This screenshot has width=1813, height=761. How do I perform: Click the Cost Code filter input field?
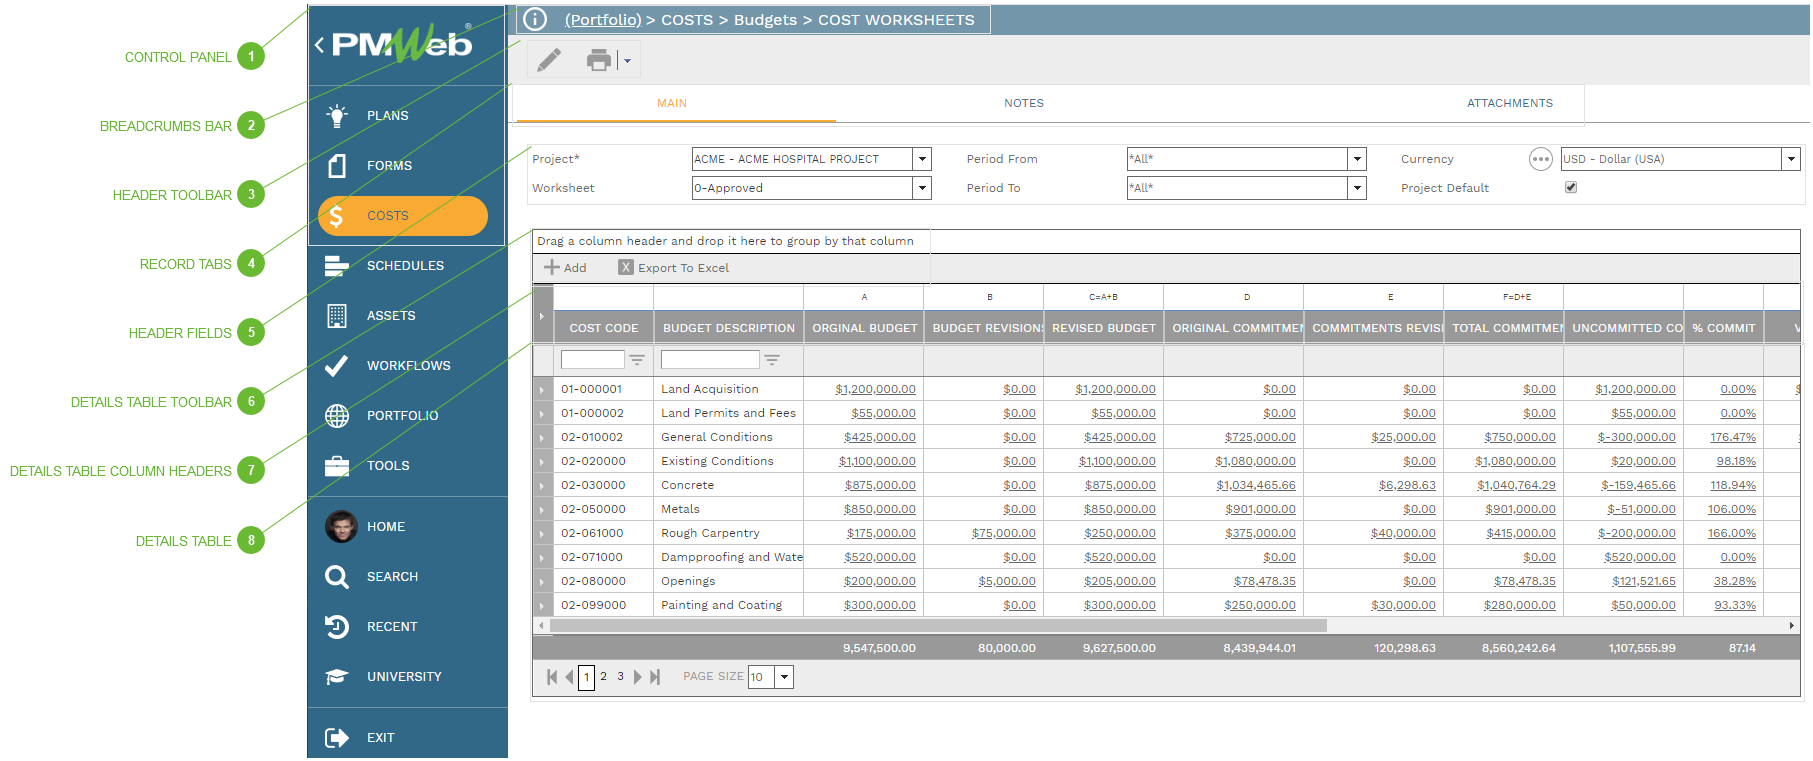point(592,360)
